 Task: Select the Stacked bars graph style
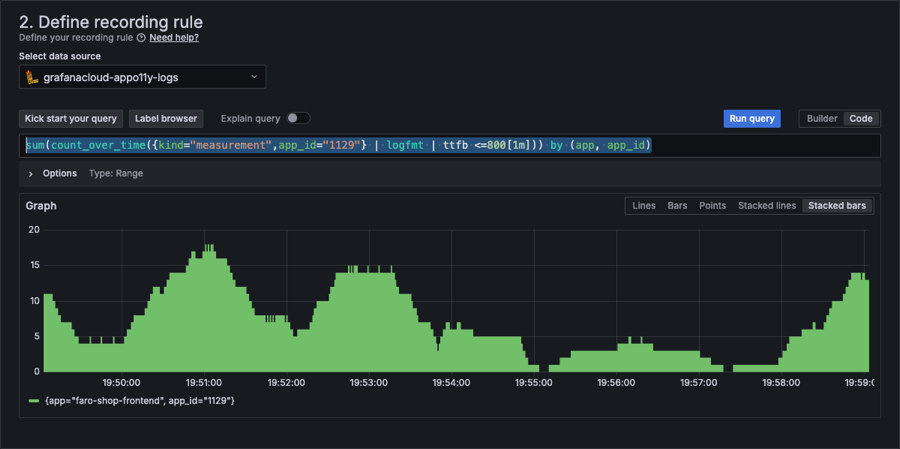pyautogui.click(x=837, y=206)
